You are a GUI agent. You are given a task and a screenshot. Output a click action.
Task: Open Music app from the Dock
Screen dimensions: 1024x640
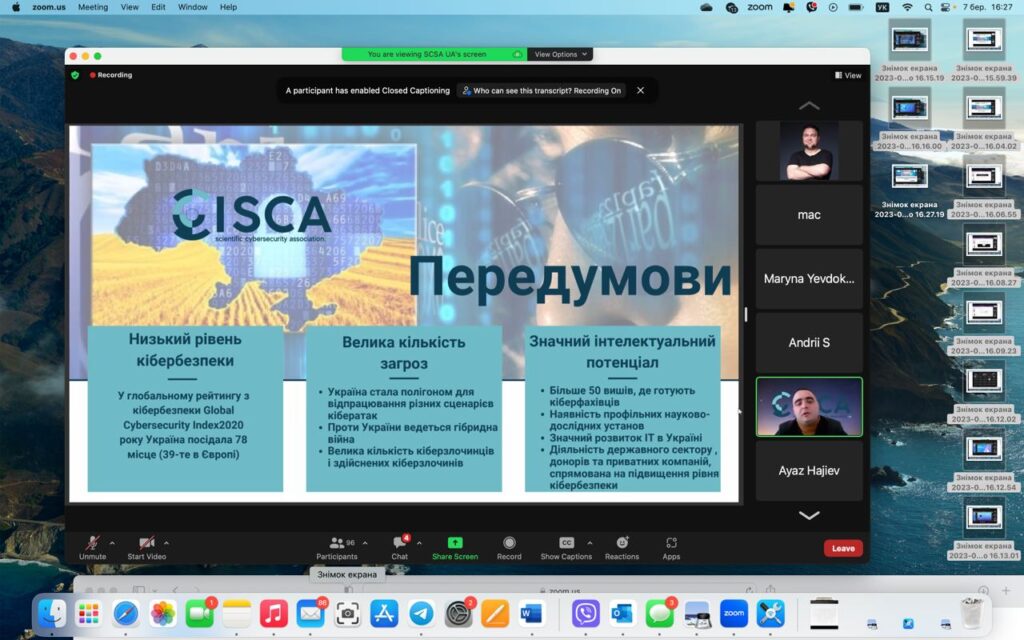coord(274,613)
